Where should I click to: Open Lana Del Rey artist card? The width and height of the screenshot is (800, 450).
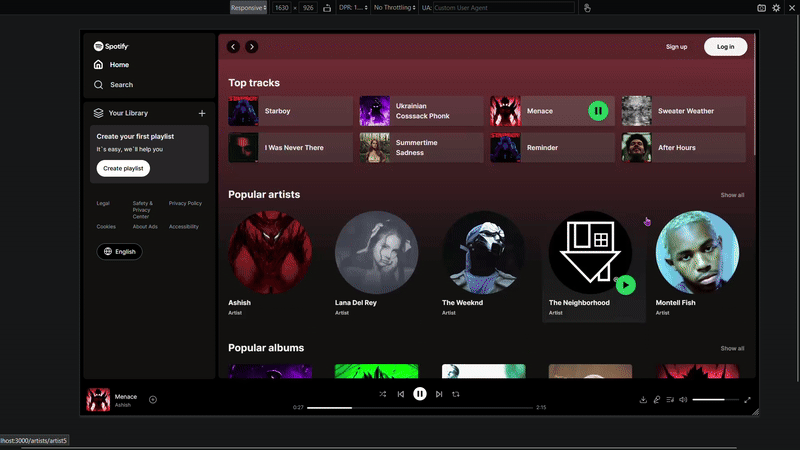tap(377, 264)
